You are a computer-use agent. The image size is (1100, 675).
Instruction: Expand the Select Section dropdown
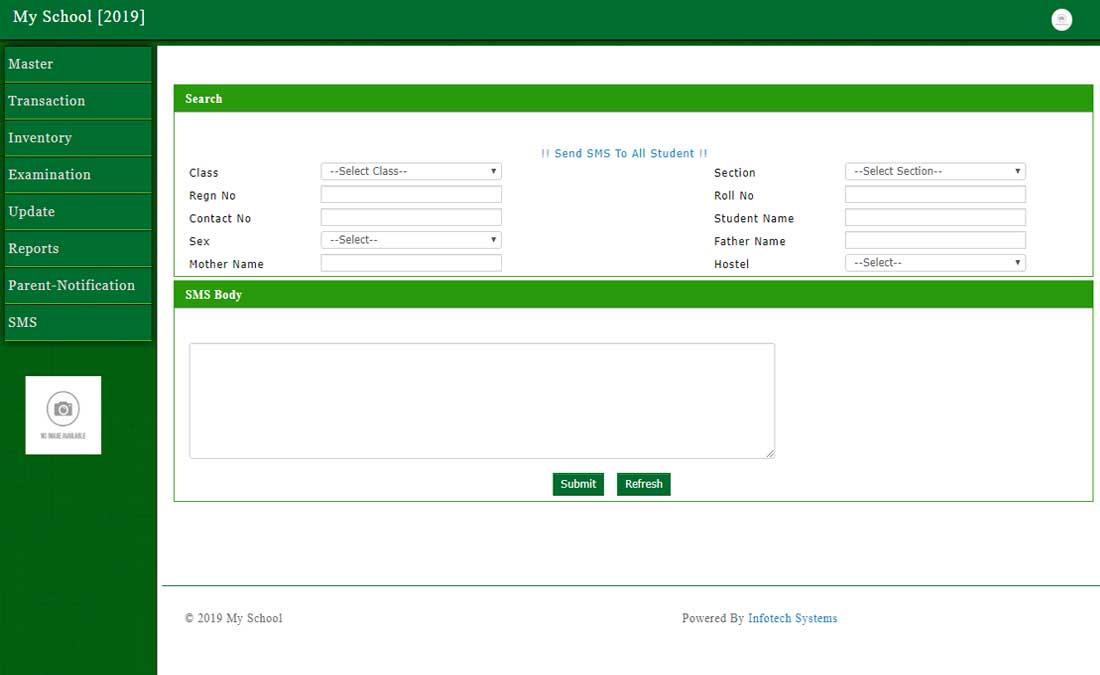tap(935, 172)
